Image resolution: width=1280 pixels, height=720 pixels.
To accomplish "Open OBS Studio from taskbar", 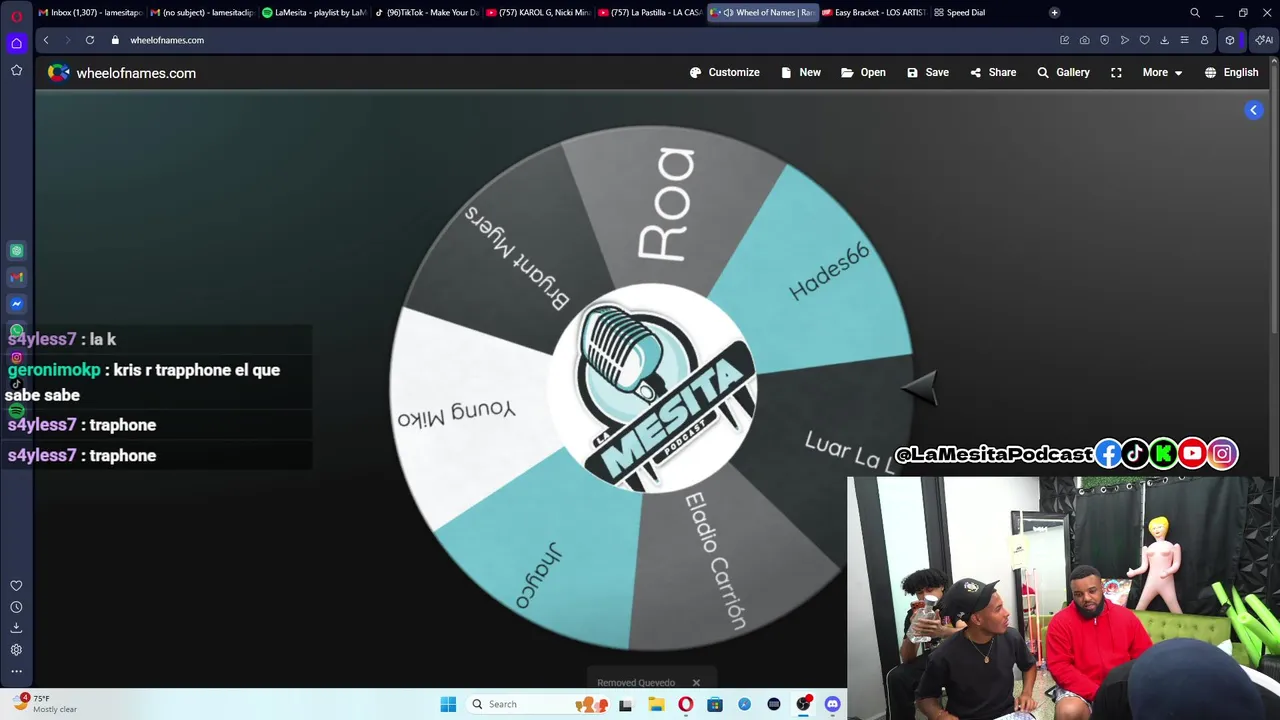I will pos(803,704).
